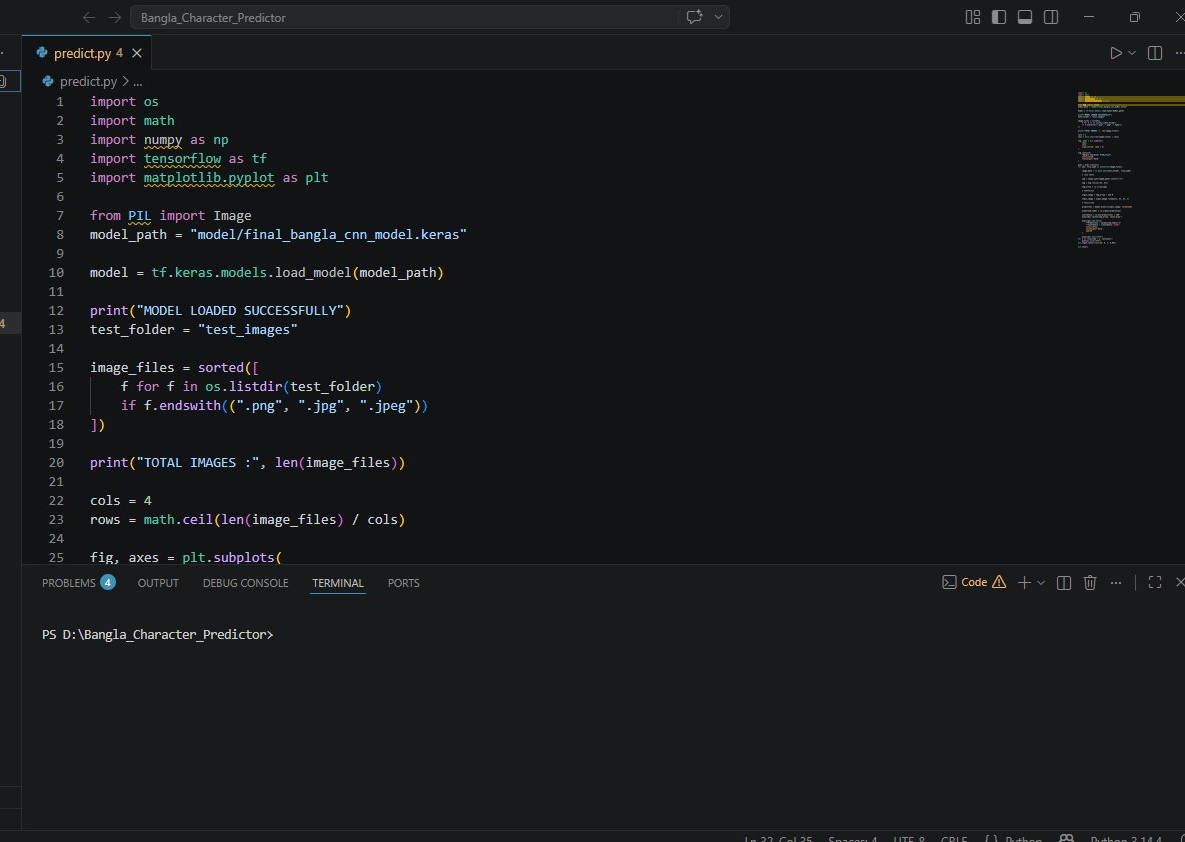Click the minimap code overview
Screen dimensions: 1185x842
click(1131, 170)
